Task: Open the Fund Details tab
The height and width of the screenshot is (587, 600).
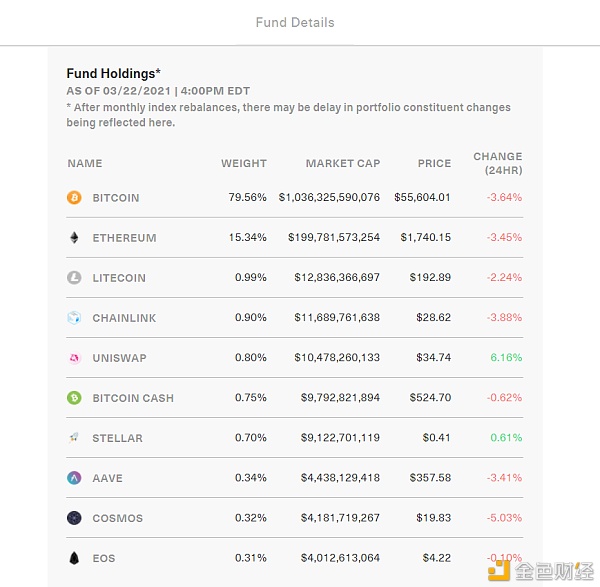Action: coord(295,22)
